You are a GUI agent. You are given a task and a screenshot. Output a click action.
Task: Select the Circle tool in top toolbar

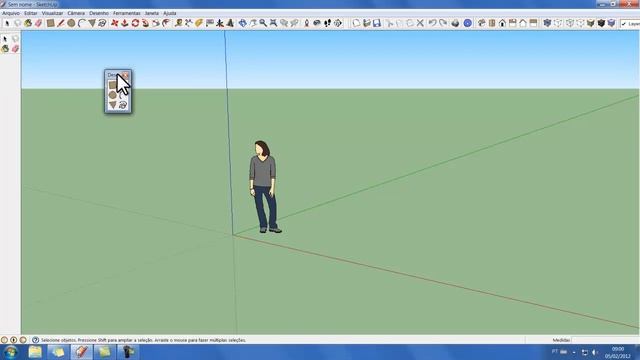click(x=71, y=23)
